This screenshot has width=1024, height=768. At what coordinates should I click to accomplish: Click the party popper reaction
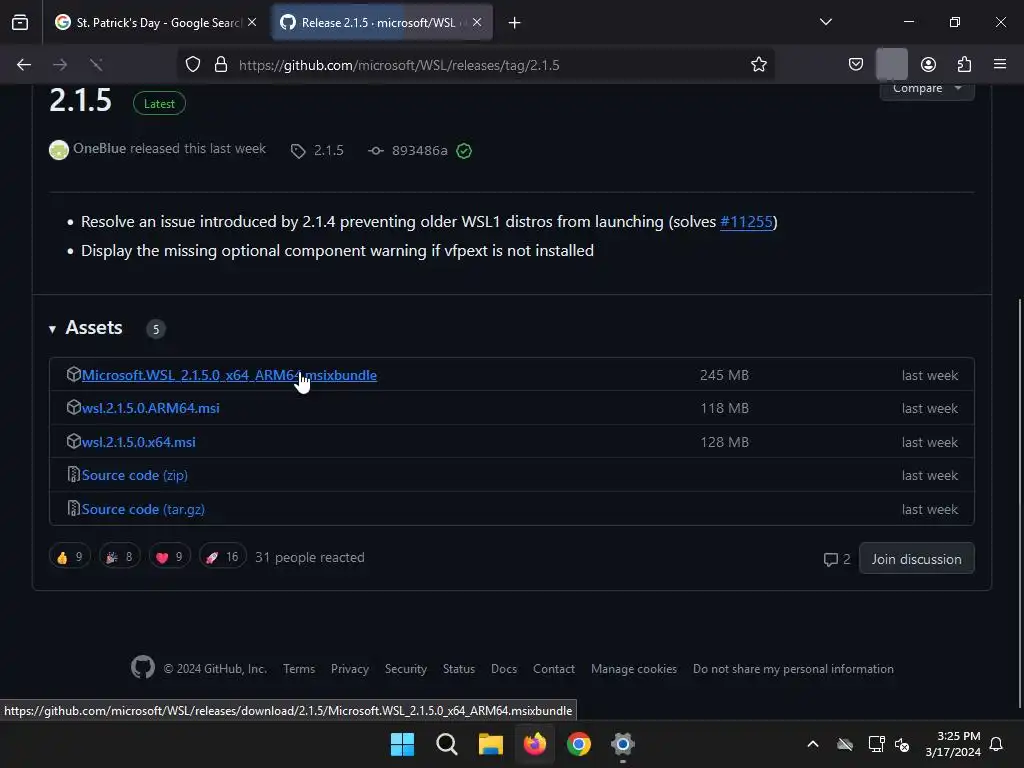(120, 557)
